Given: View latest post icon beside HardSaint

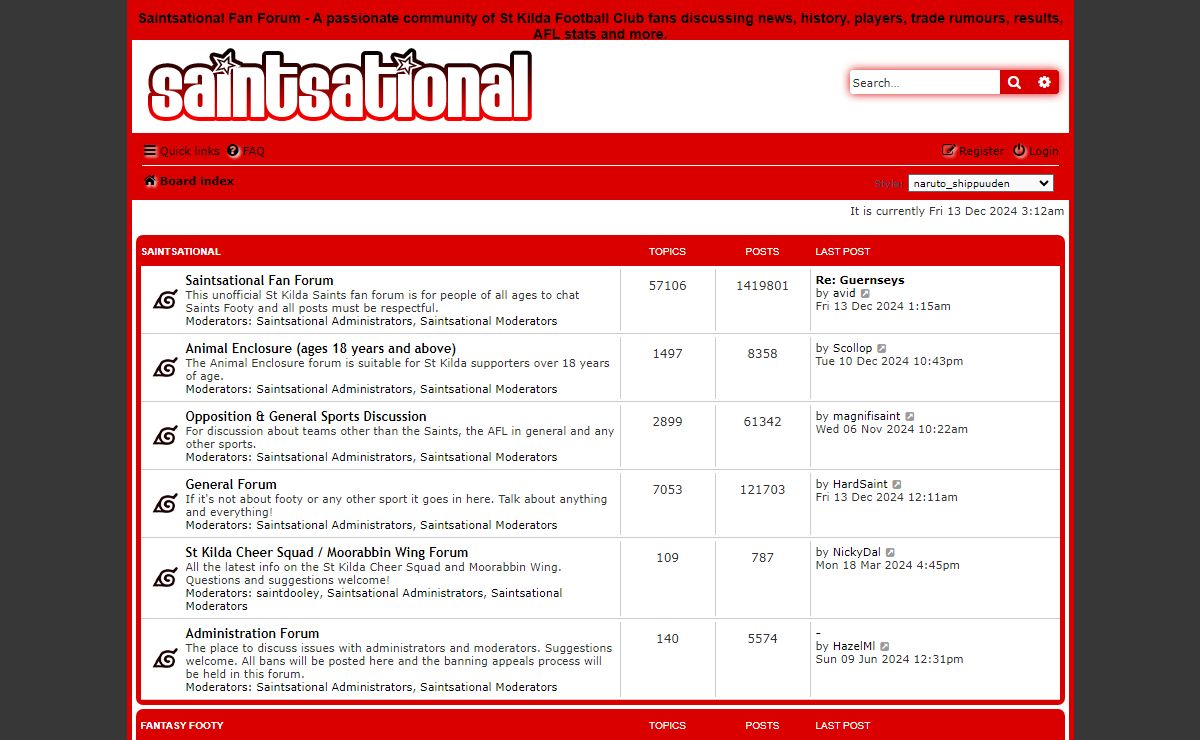Looking at the screenshot, I should (x=897, y=485).
